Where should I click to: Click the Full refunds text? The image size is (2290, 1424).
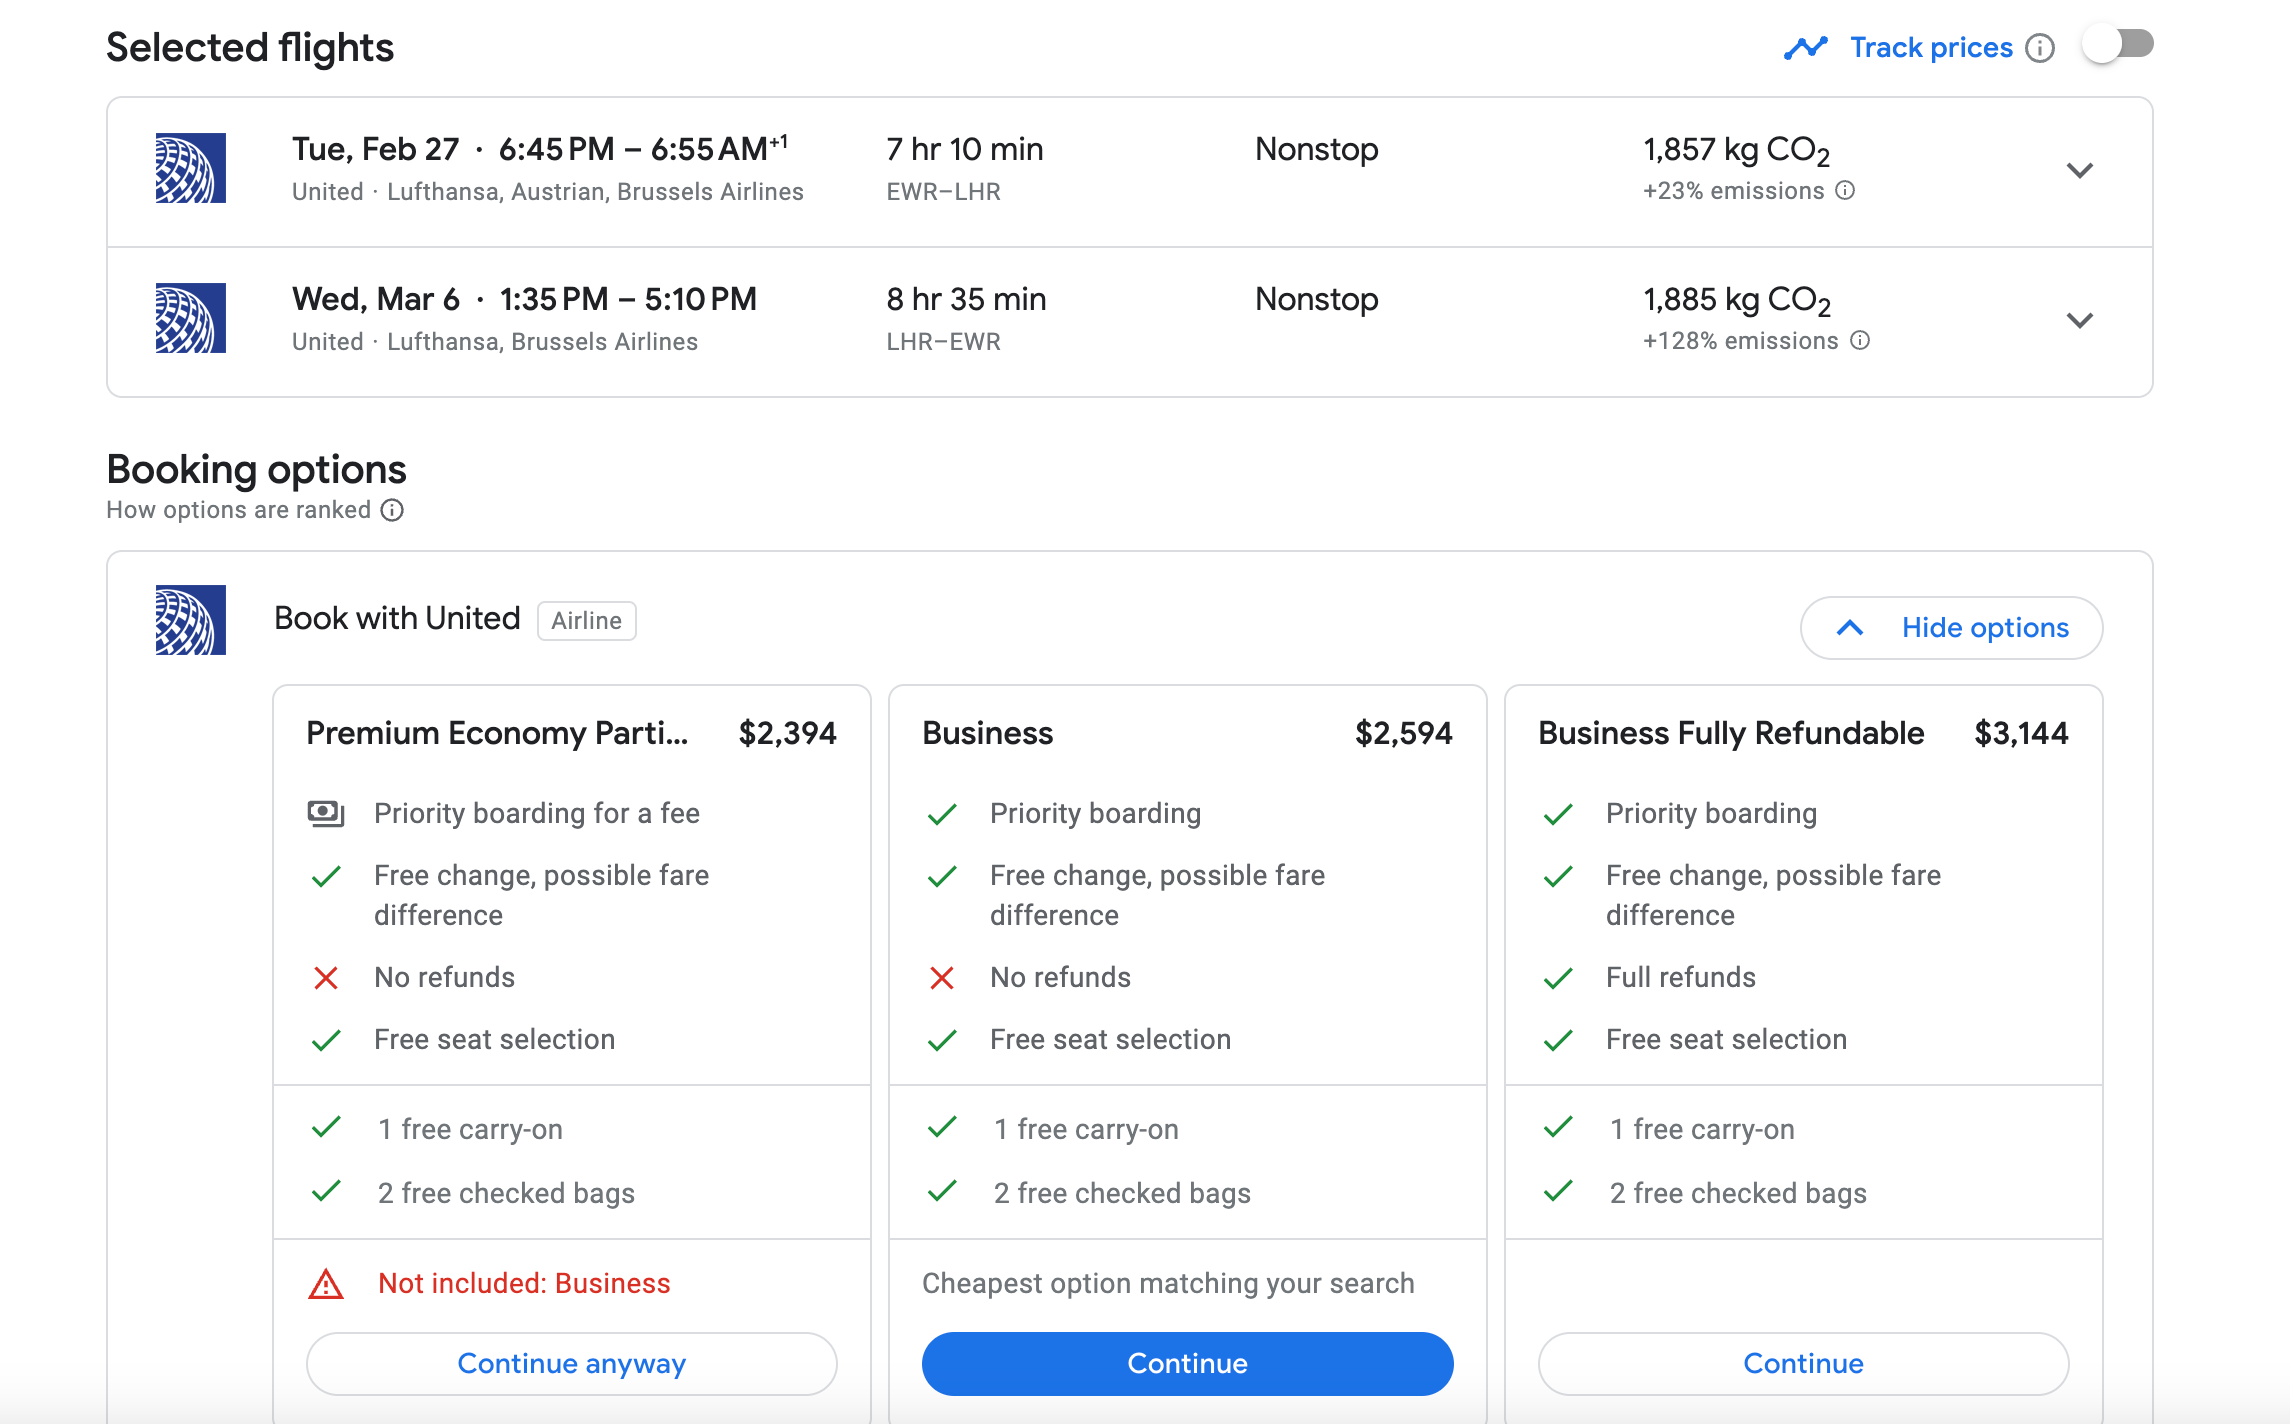point(1681,978)
